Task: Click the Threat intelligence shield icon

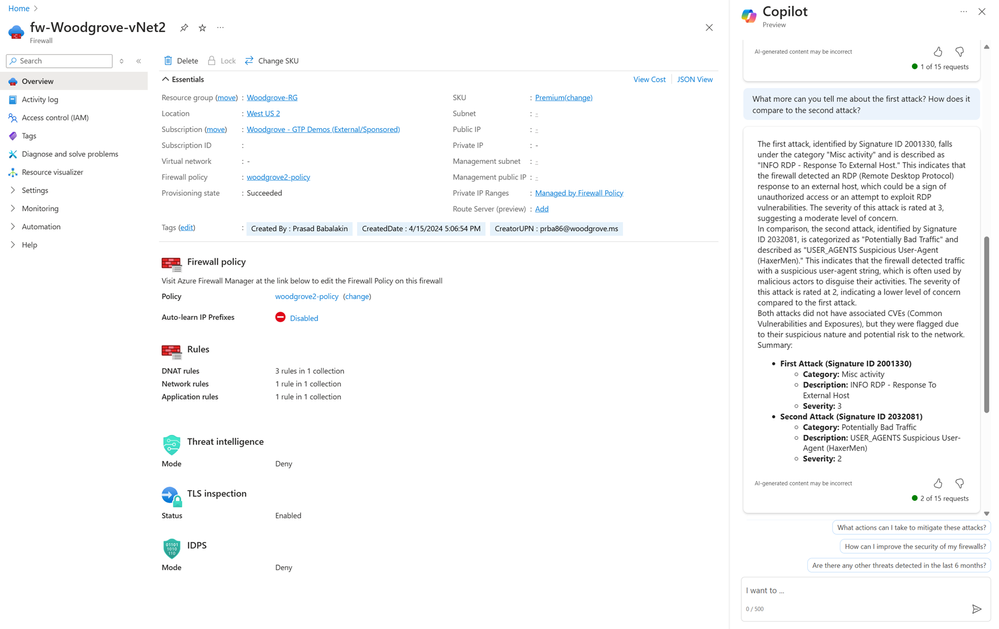Action: [171, 444]
